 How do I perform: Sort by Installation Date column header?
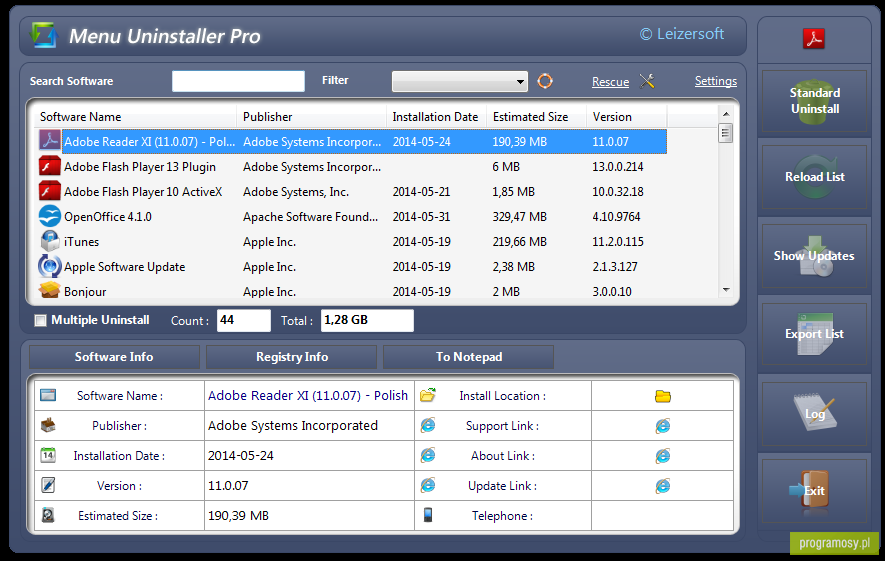coord(436,117)
